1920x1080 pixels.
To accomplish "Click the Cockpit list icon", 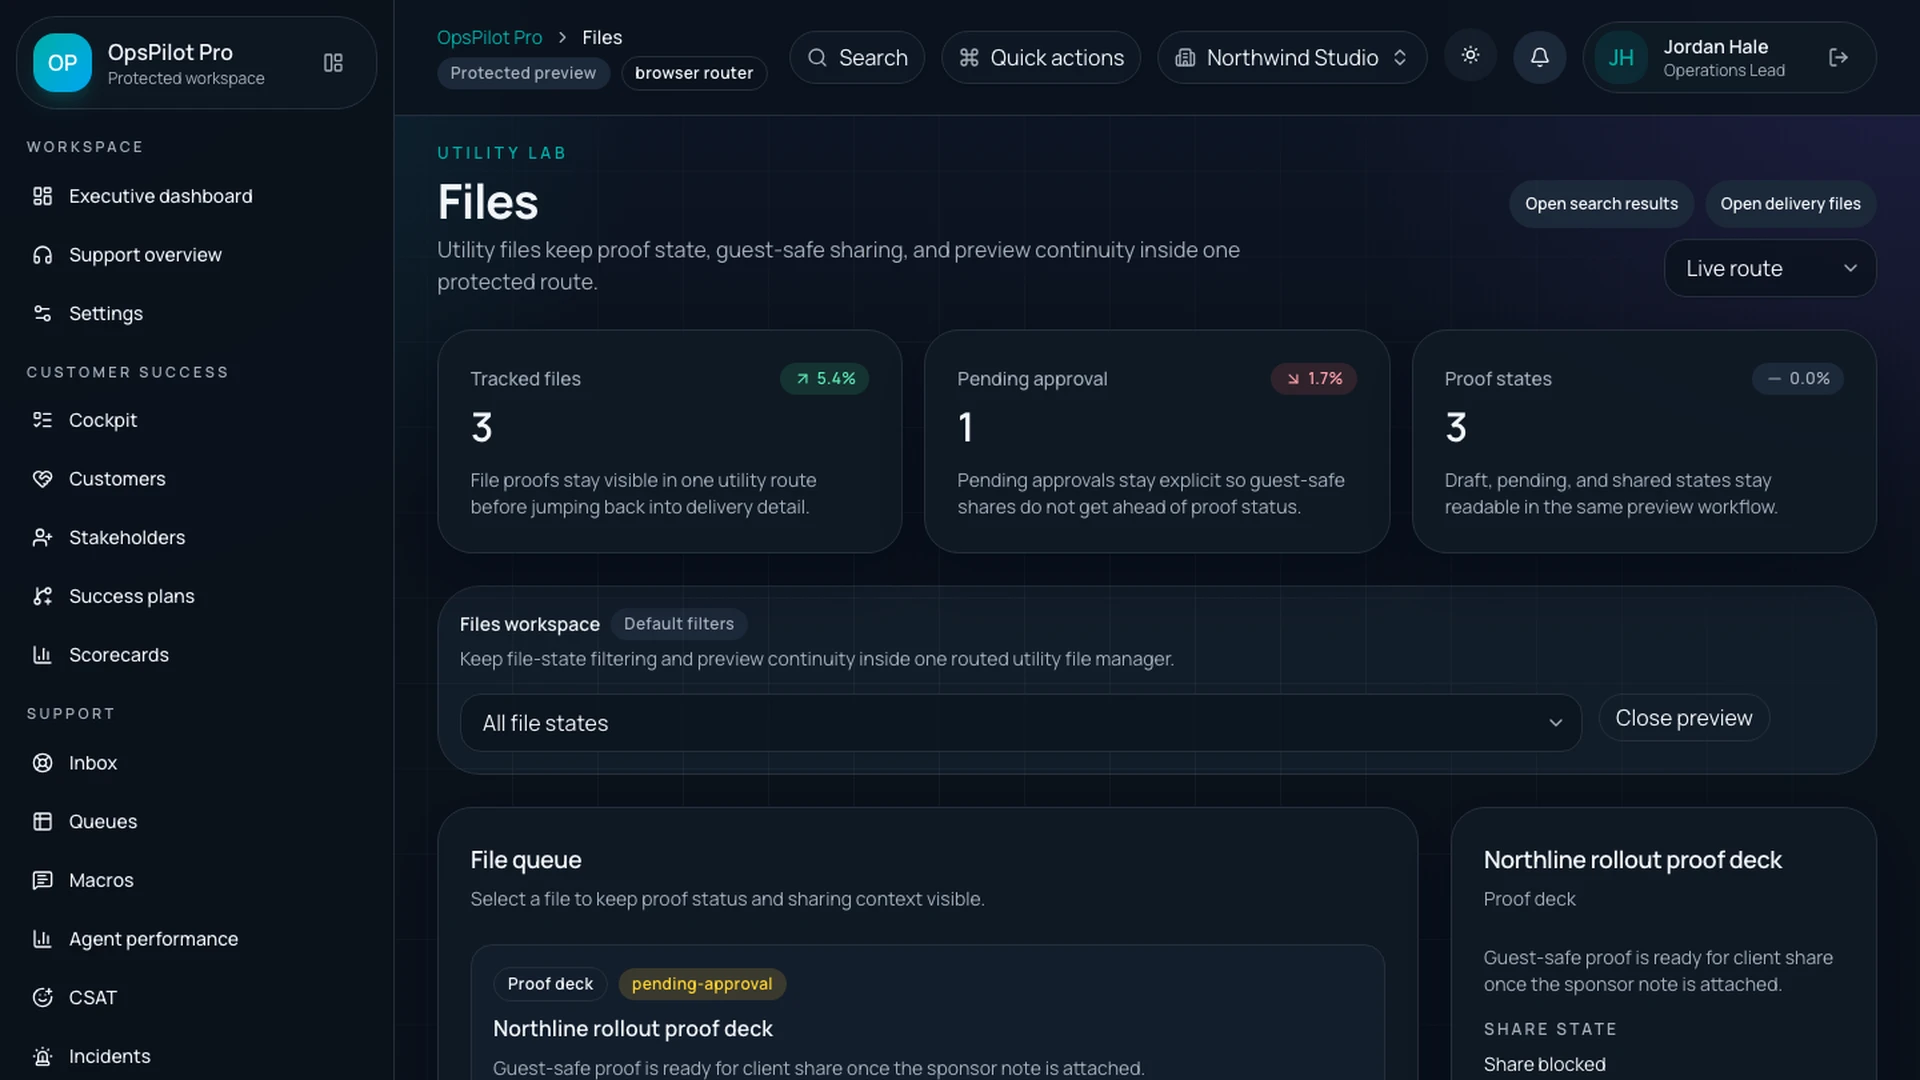I will pyautogui.click(x=42, y=420).
